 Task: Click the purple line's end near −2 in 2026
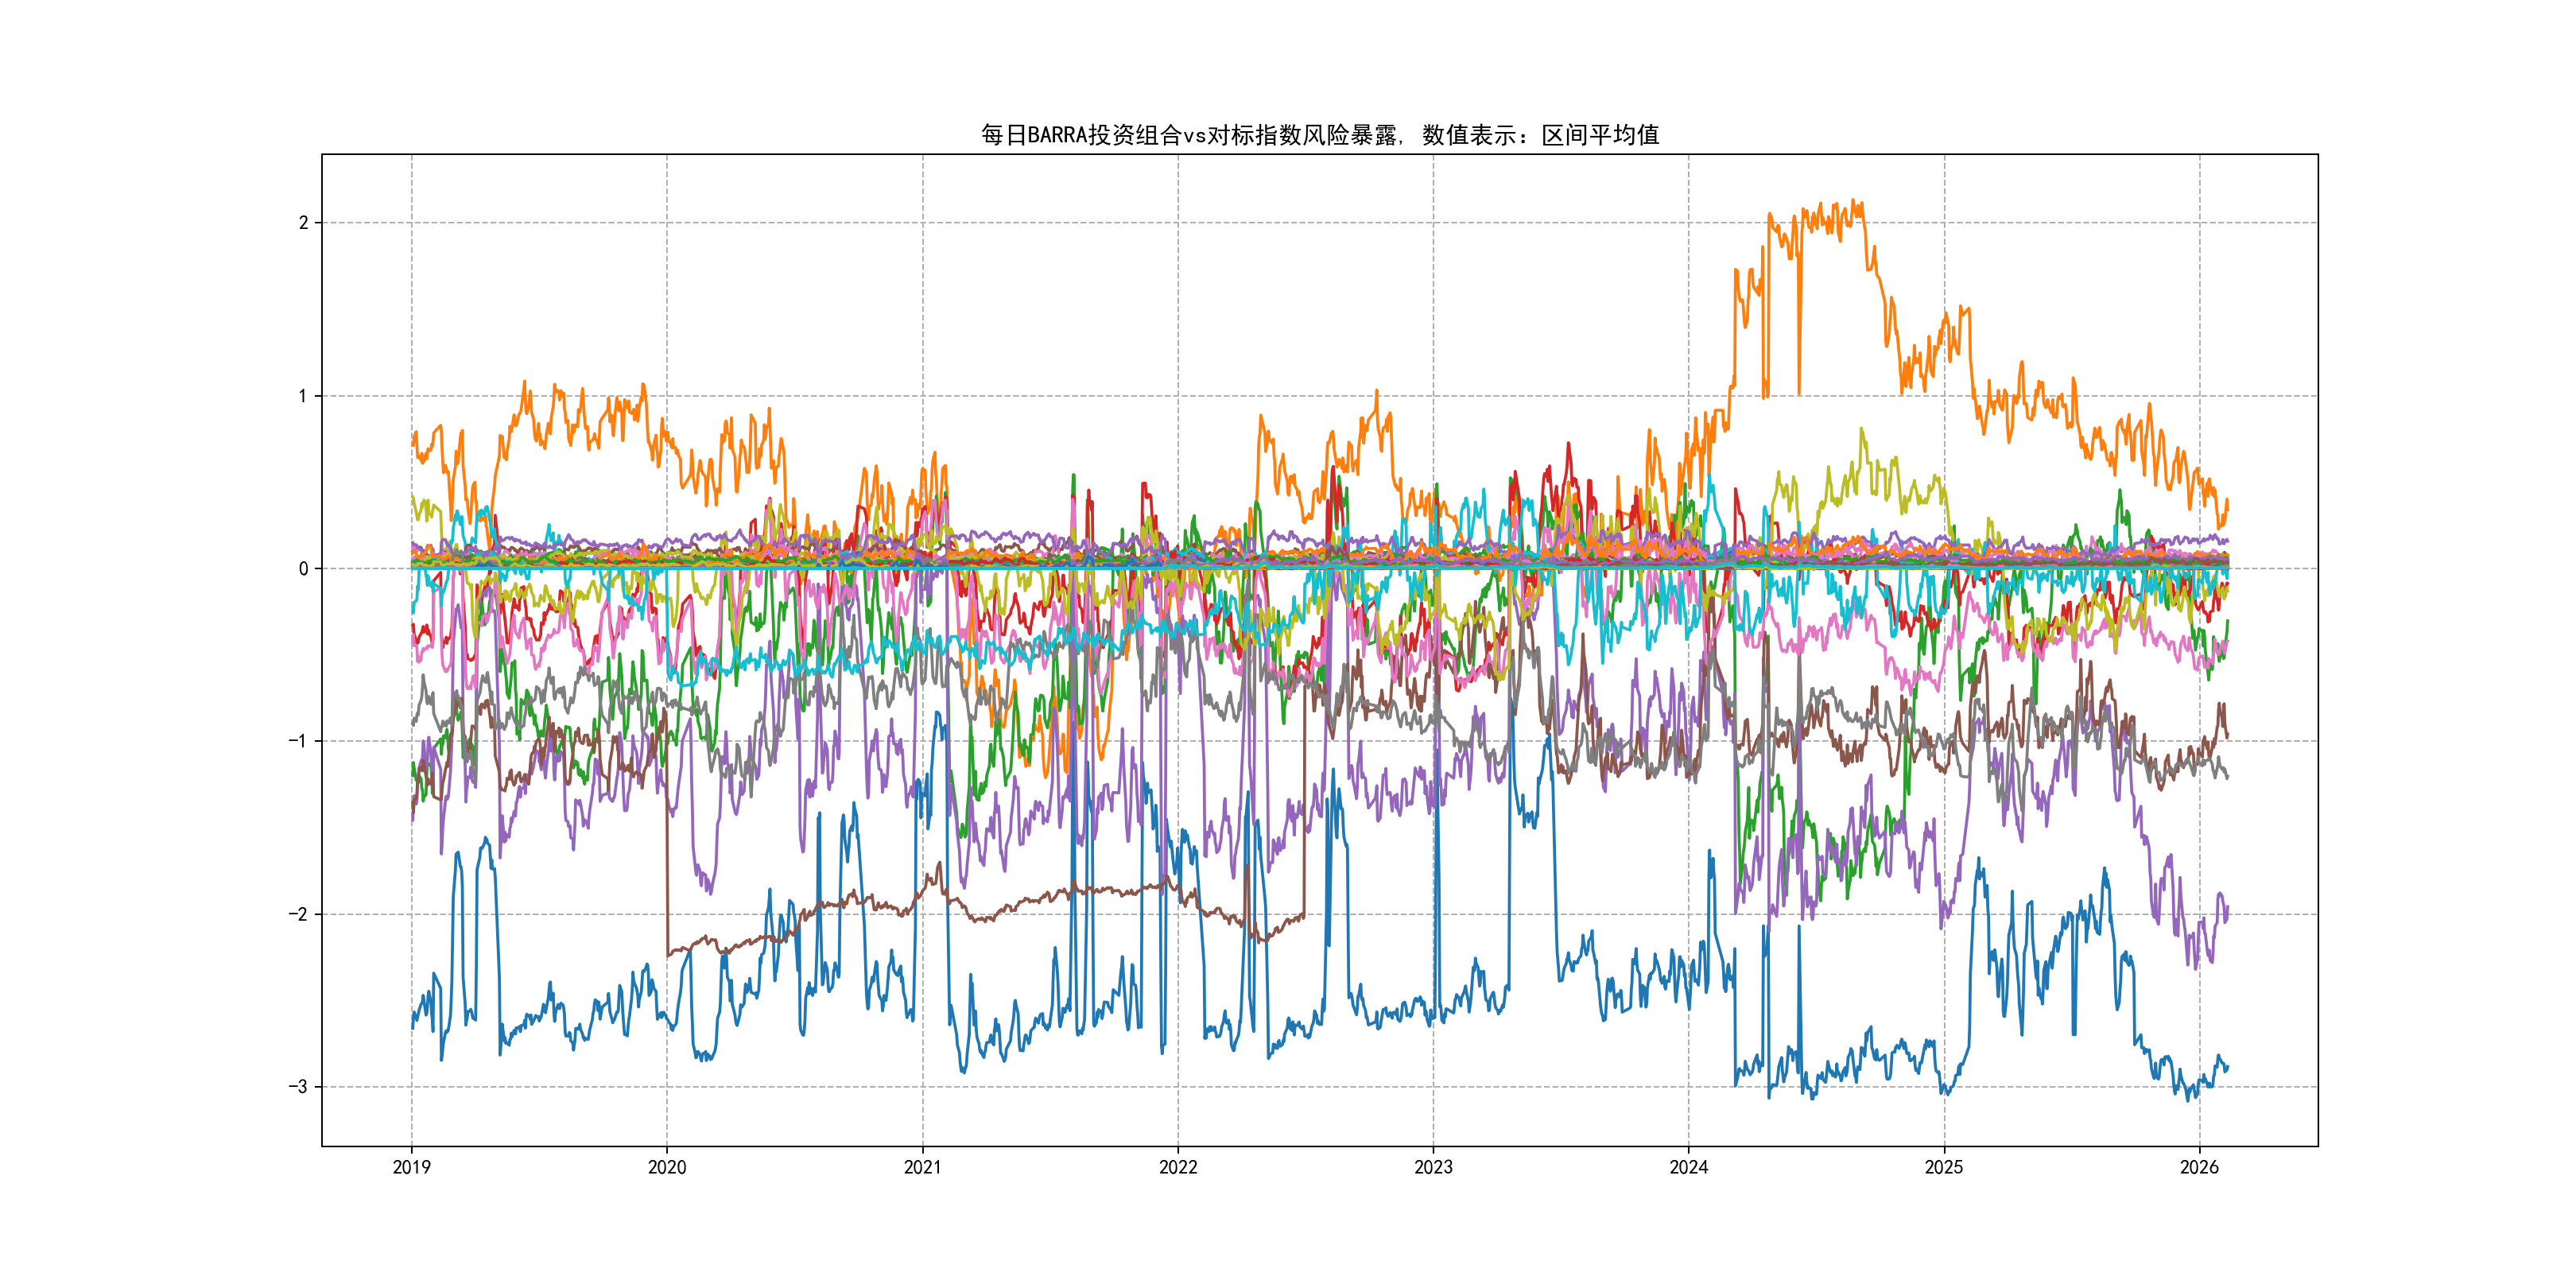[2227, 908]
